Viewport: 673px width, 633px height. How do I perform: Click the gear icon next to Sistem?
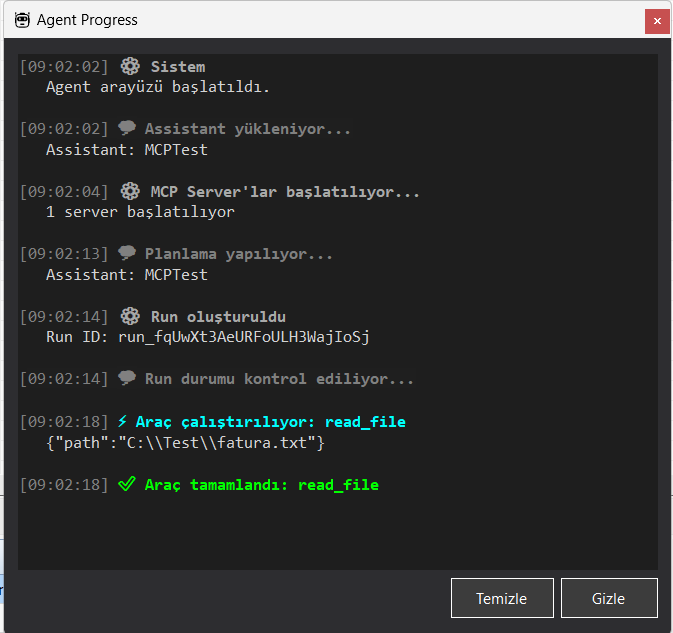(129, 67)
